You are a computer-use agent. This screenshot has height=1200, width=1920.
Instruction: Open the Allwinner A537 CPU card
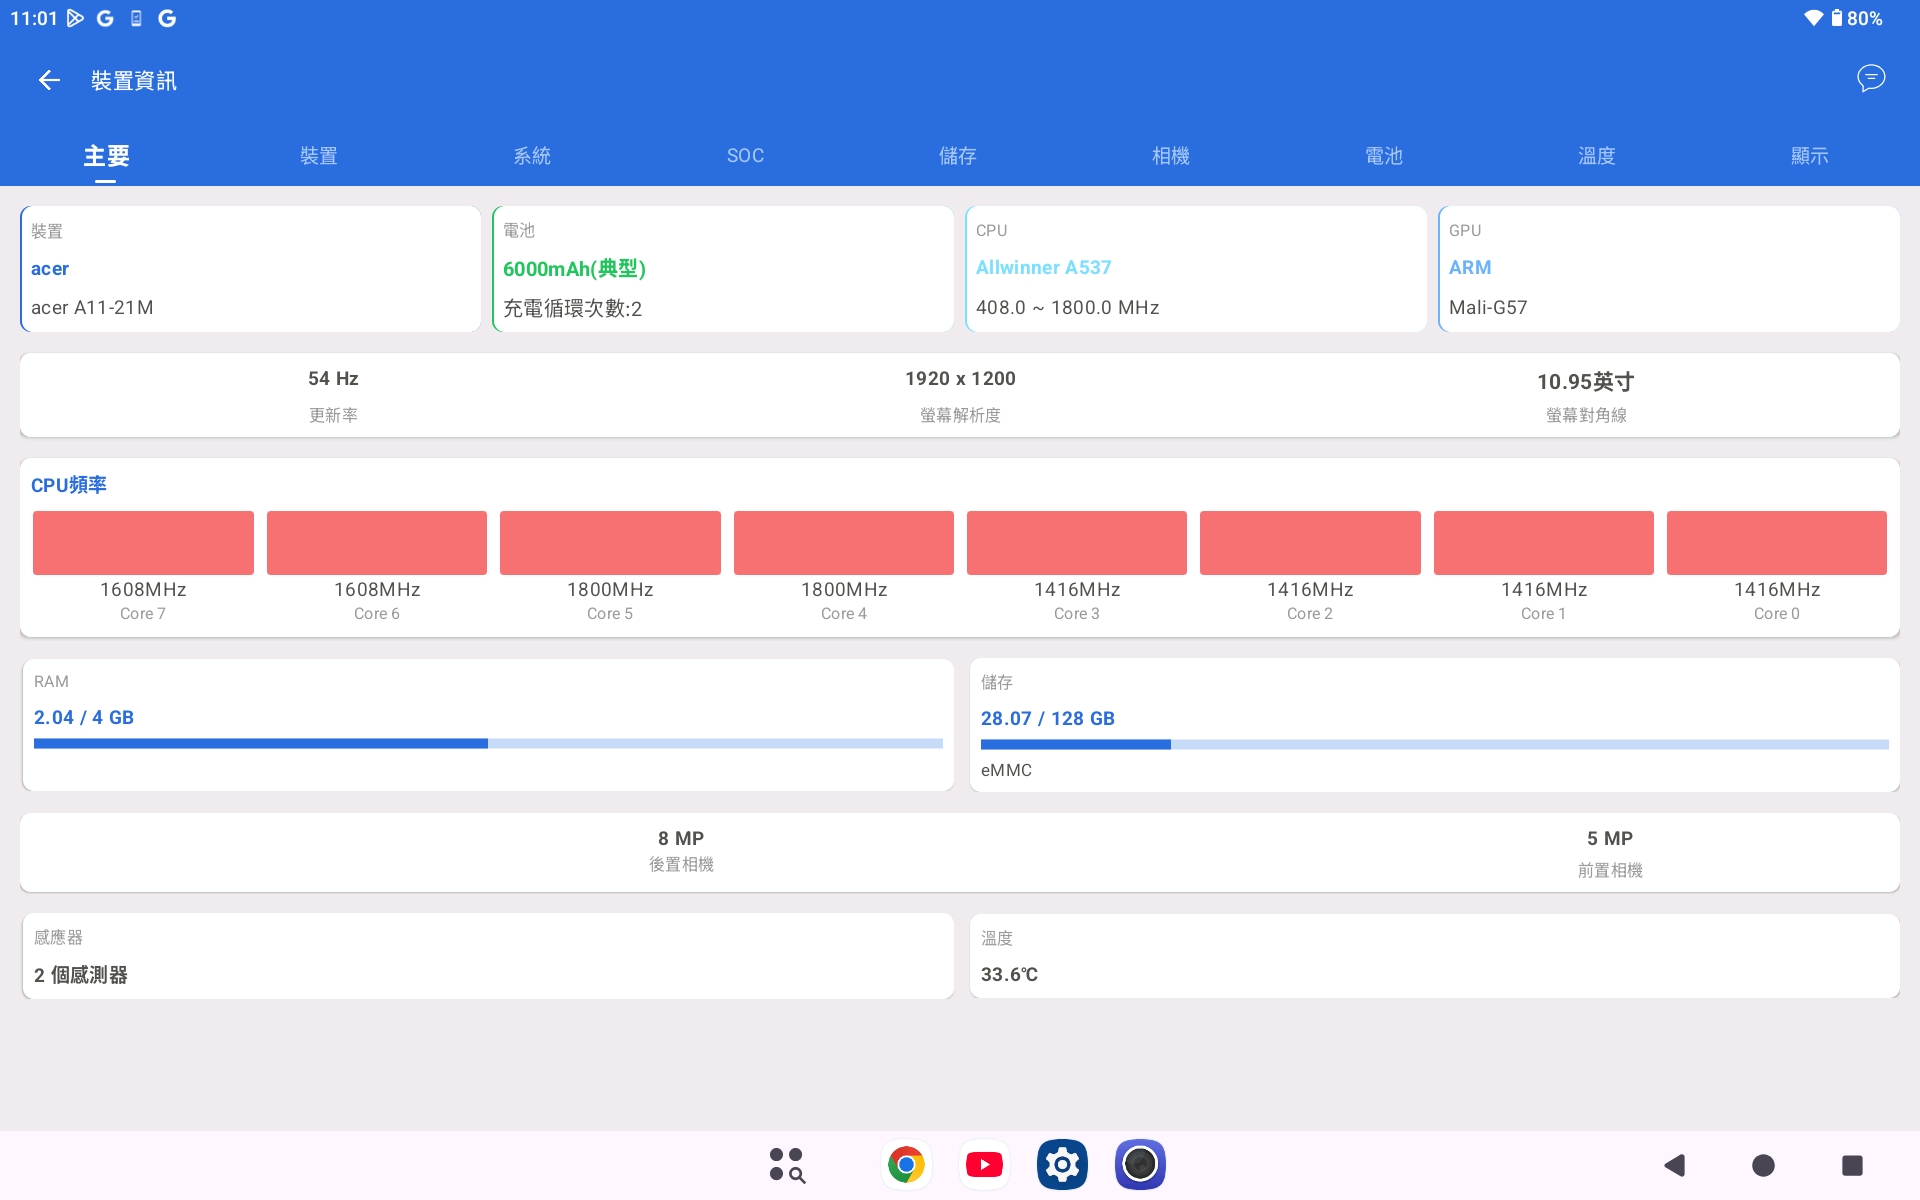(x=1195, y=269)
